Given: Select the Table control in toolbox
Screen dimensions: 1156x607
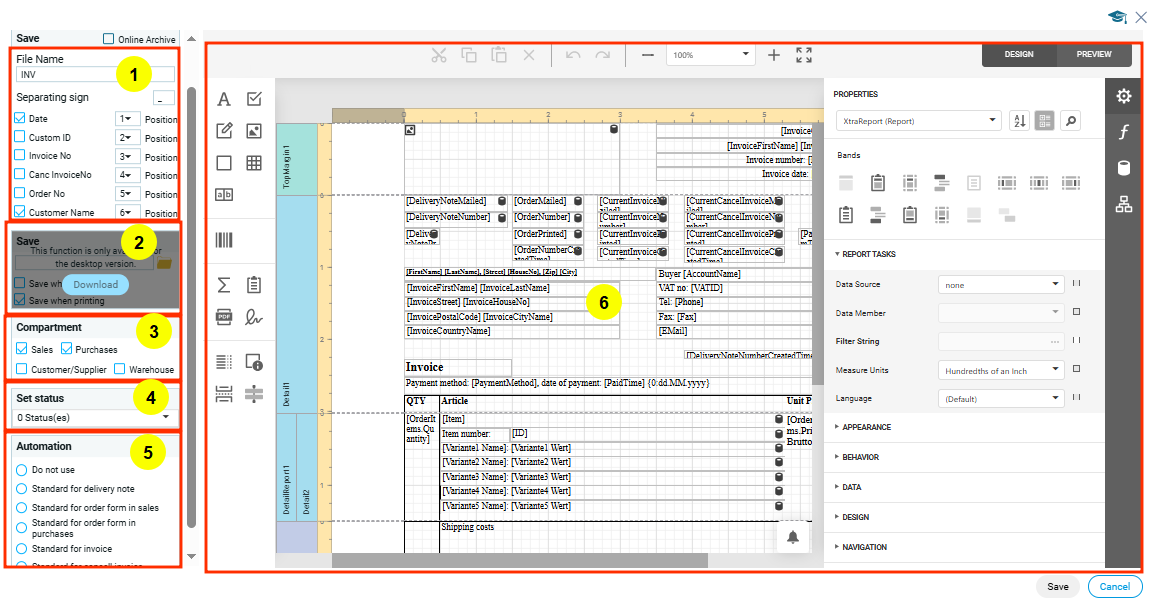Looking at the screenshot, I should point(254,163).
